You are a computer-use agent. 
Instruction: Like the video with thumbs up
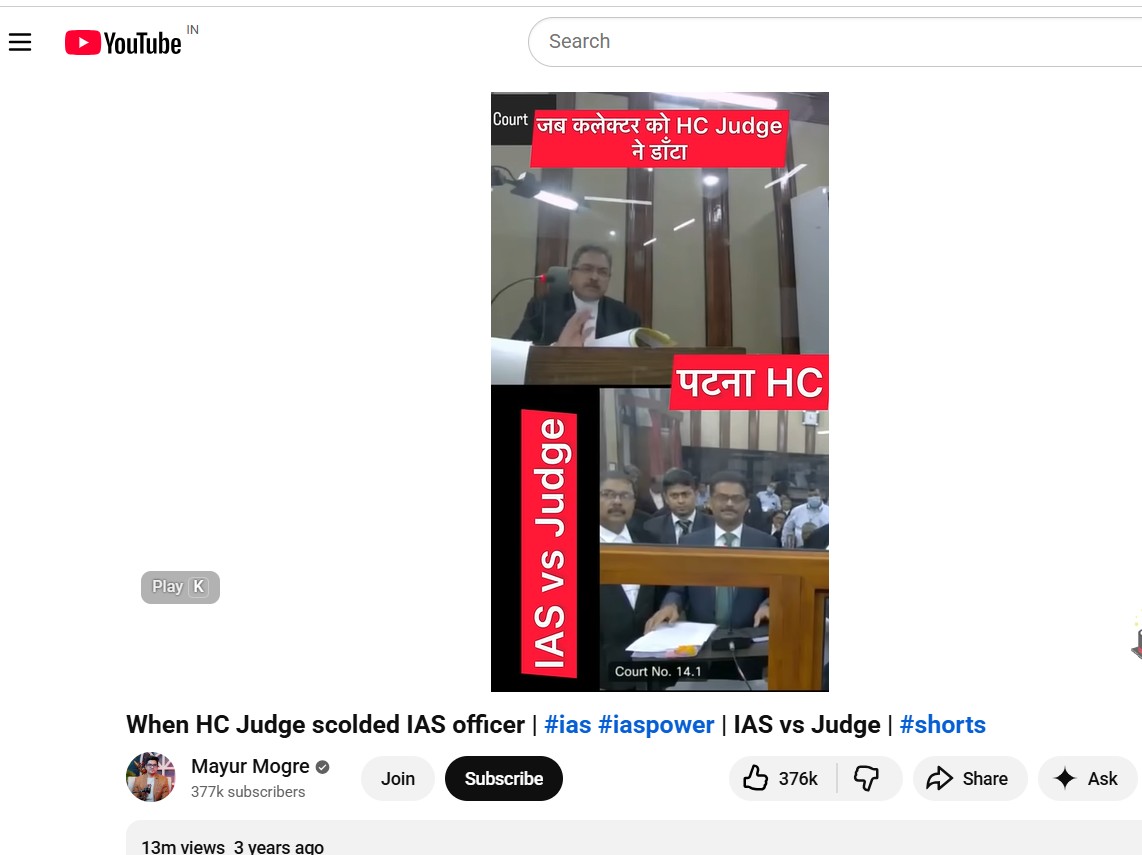[781, 779]
